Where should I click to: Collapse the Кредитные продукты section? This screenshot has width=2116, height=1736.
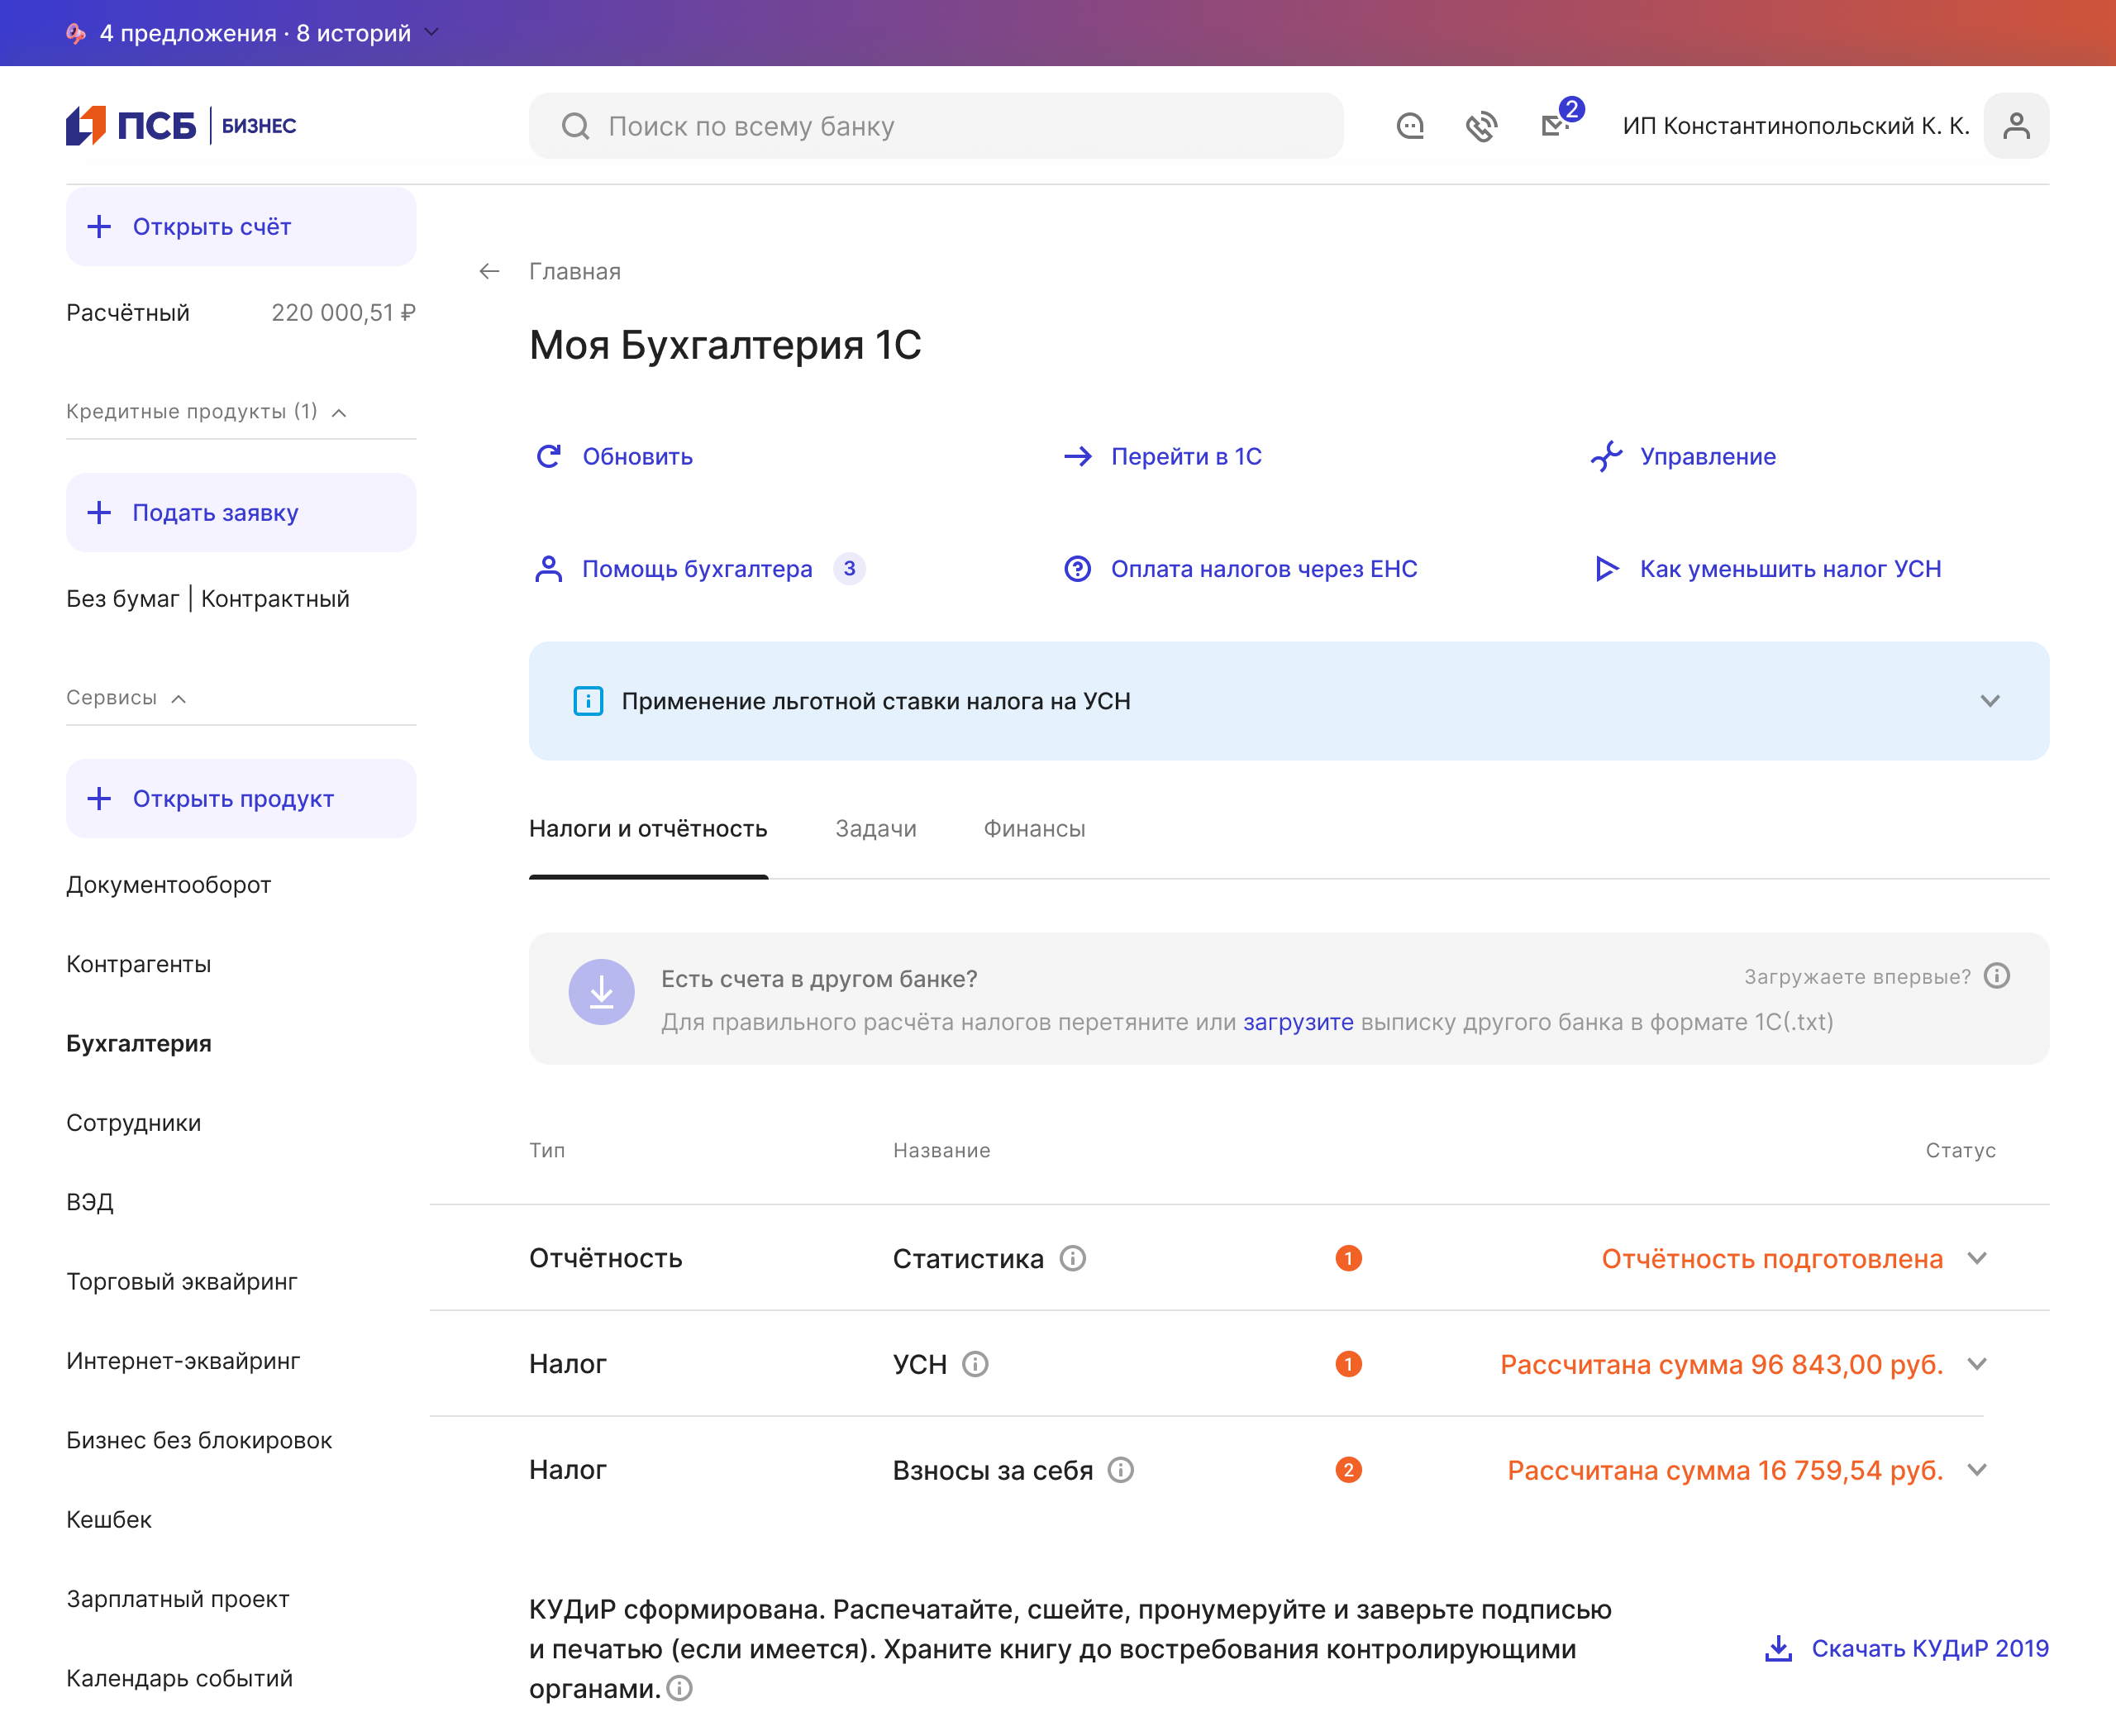pyautogui.click(x=339, y=412)
